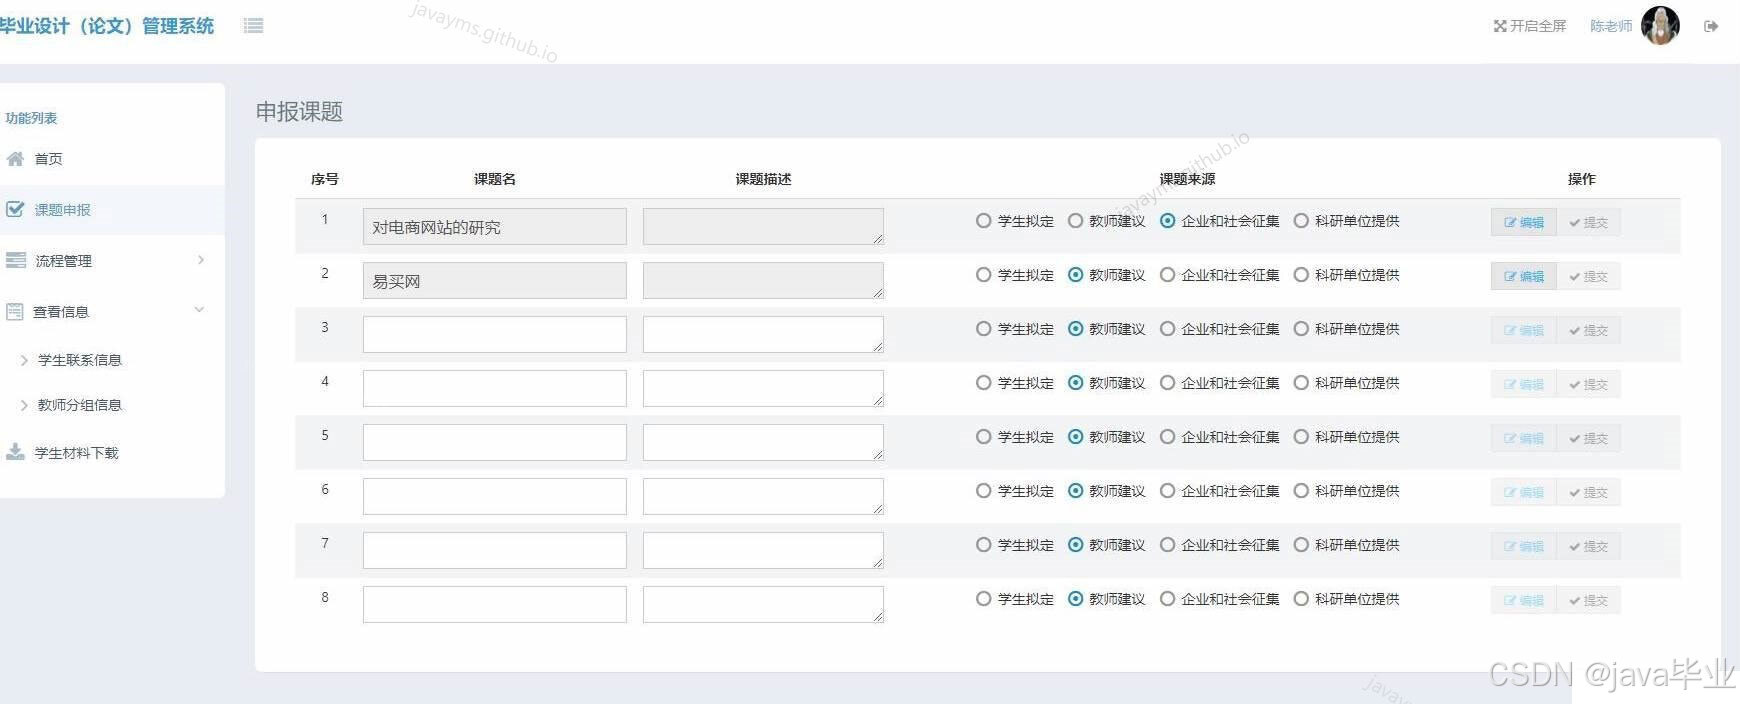Click row 8 topic description textarea
Viewport: 1740px width, 704px height.
(x=763, y=605)
